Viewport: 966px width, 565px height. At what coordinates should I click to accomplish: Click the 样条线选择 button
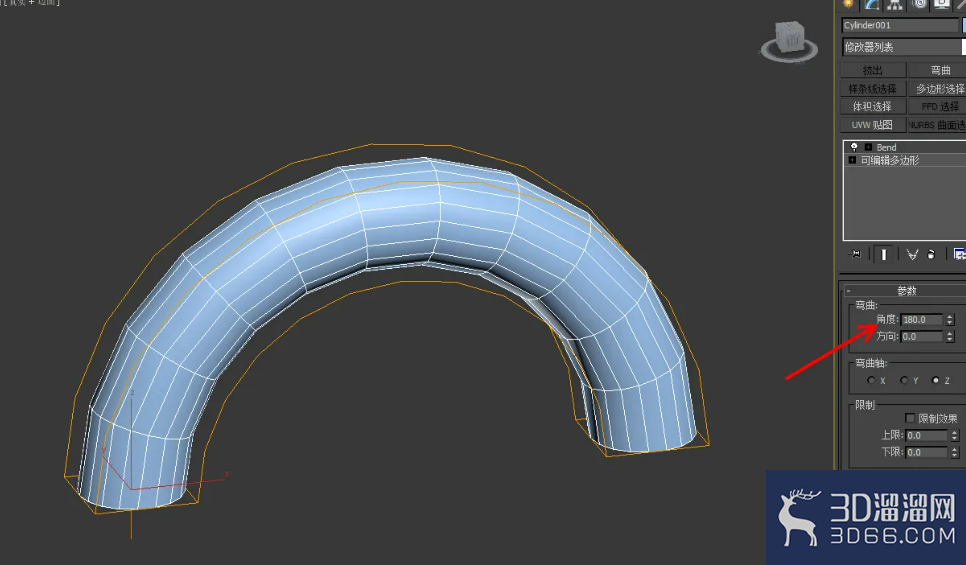point(873,89)
